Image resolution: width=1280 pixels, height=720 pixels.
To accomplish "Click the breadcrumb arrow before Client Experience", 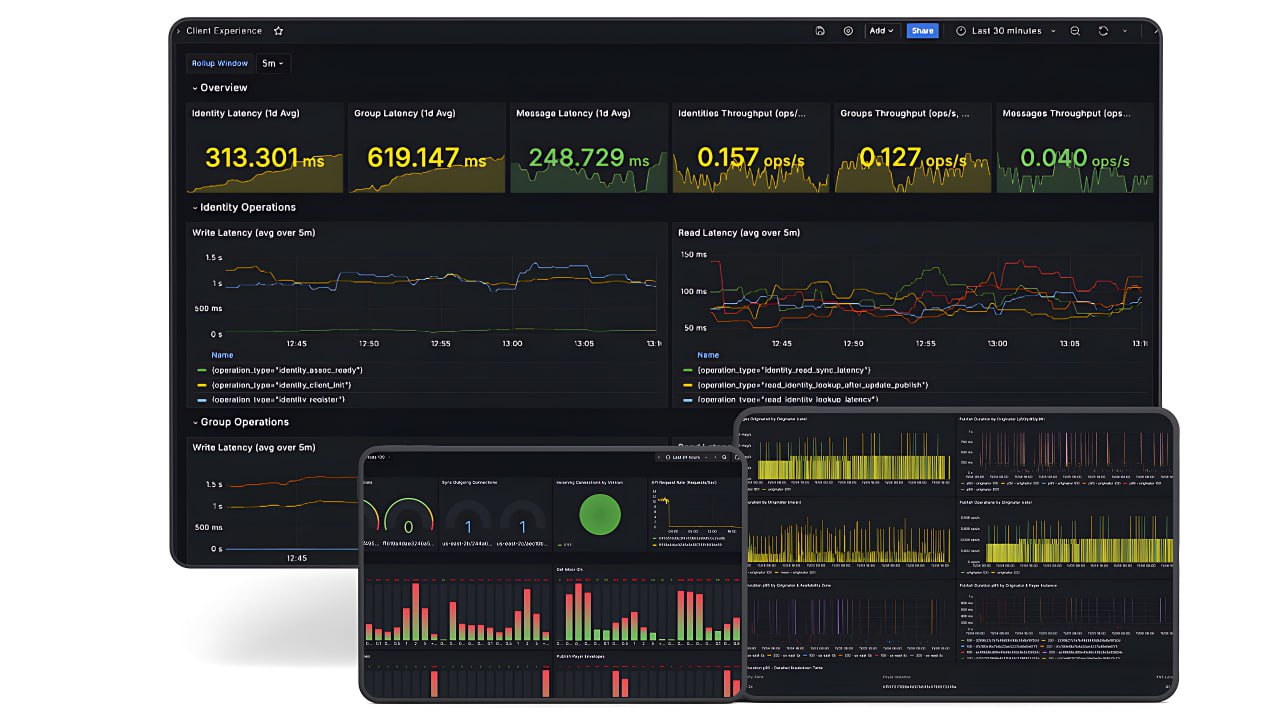I will point(178,31).
